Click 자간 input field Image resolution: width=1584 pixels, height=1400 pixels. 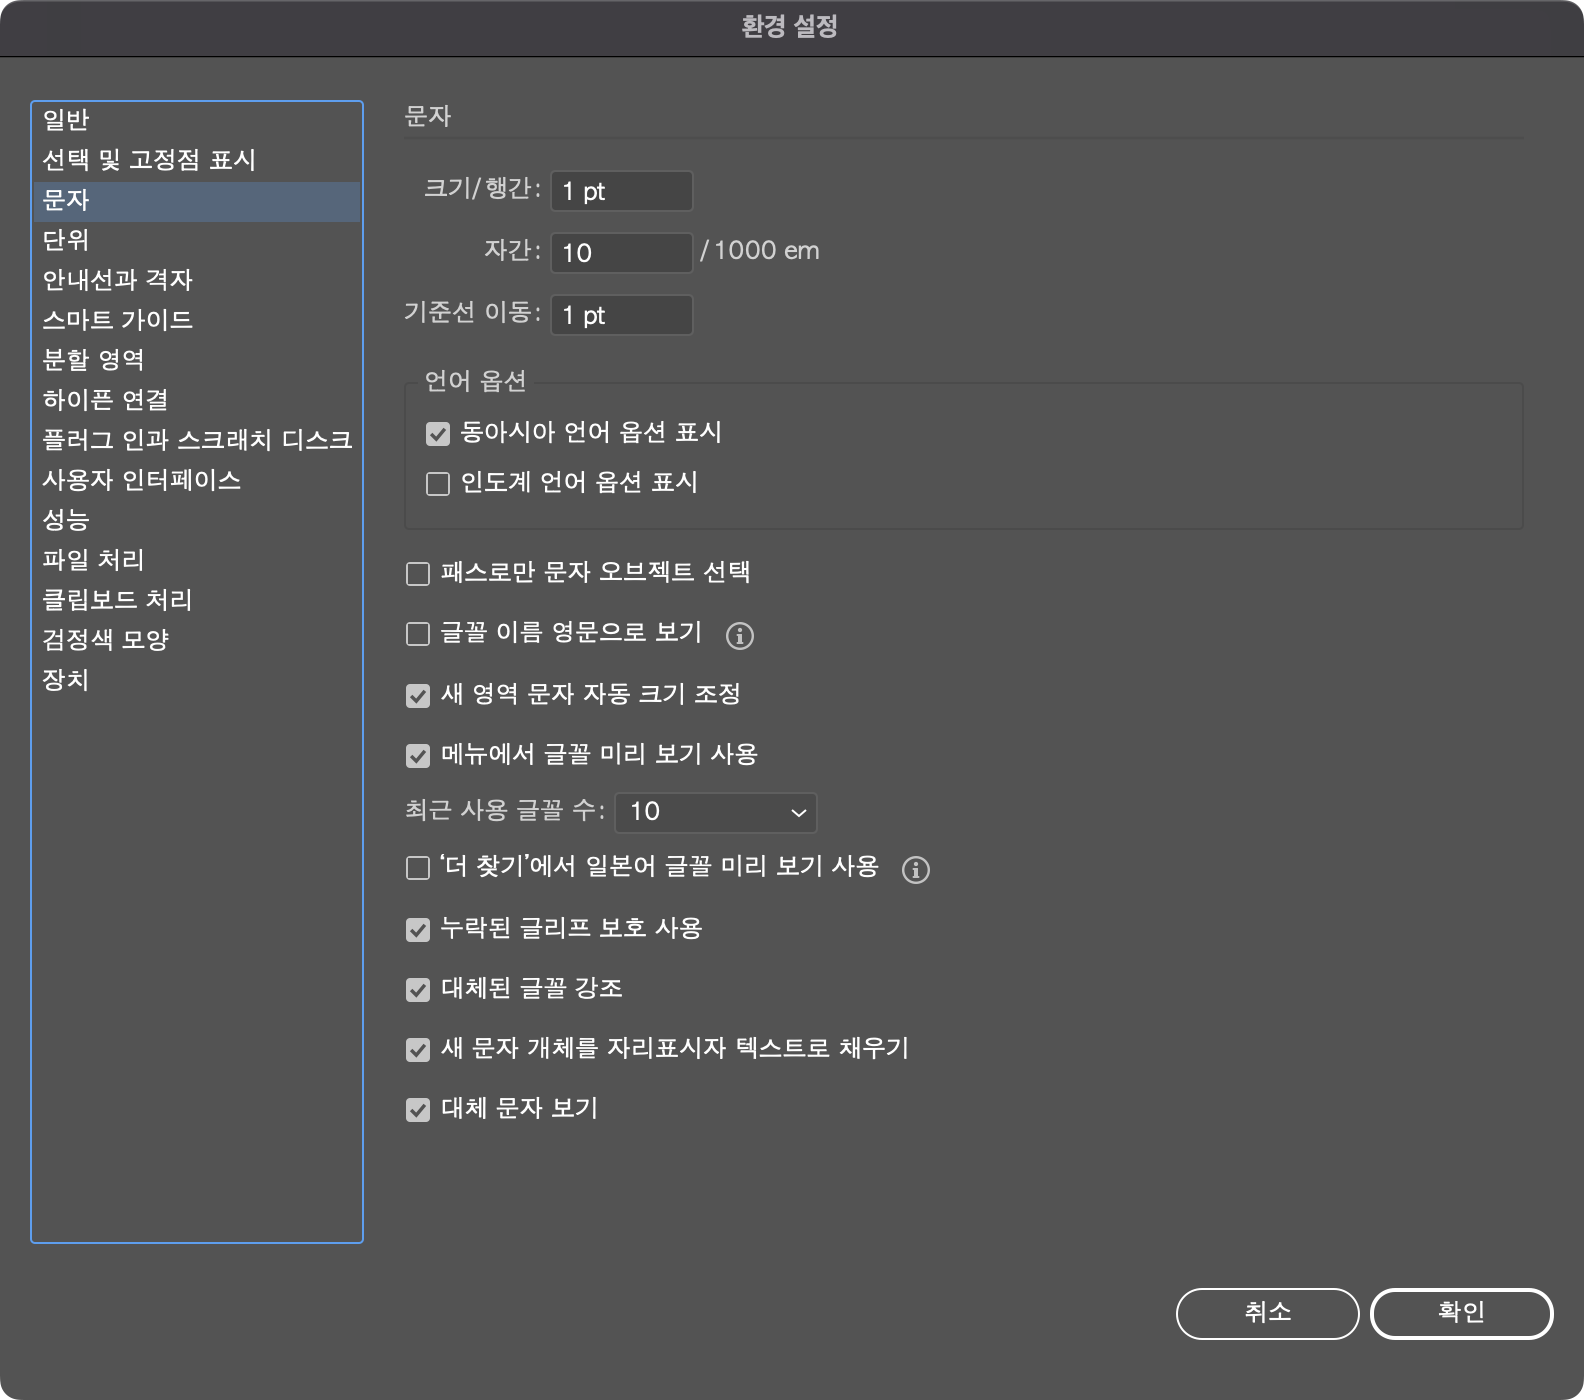click(622, 253)
